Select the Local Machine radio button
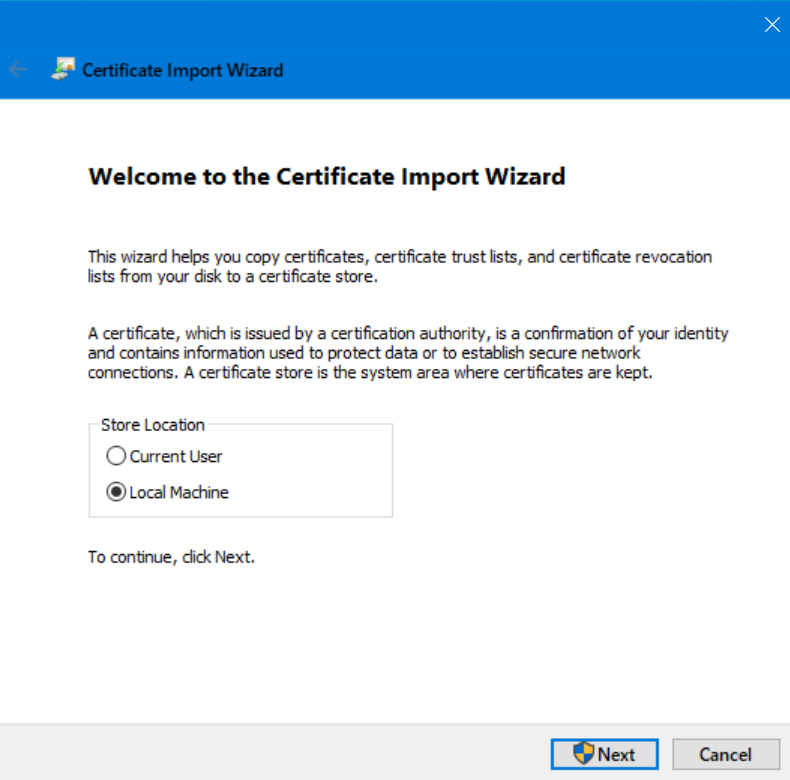790x780 pixels. (116, 492)
